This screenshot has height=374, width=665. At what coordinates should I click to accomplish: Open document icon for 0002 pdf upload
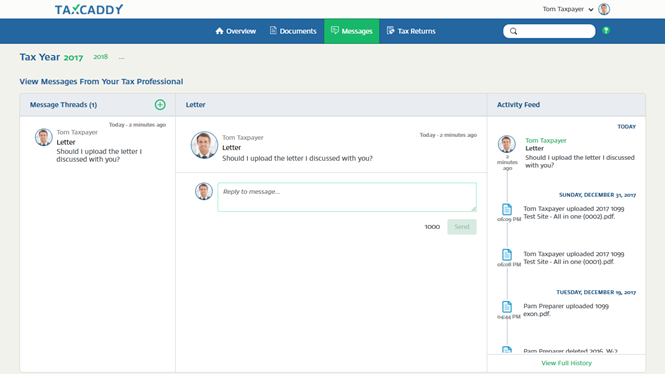point(507,209)
